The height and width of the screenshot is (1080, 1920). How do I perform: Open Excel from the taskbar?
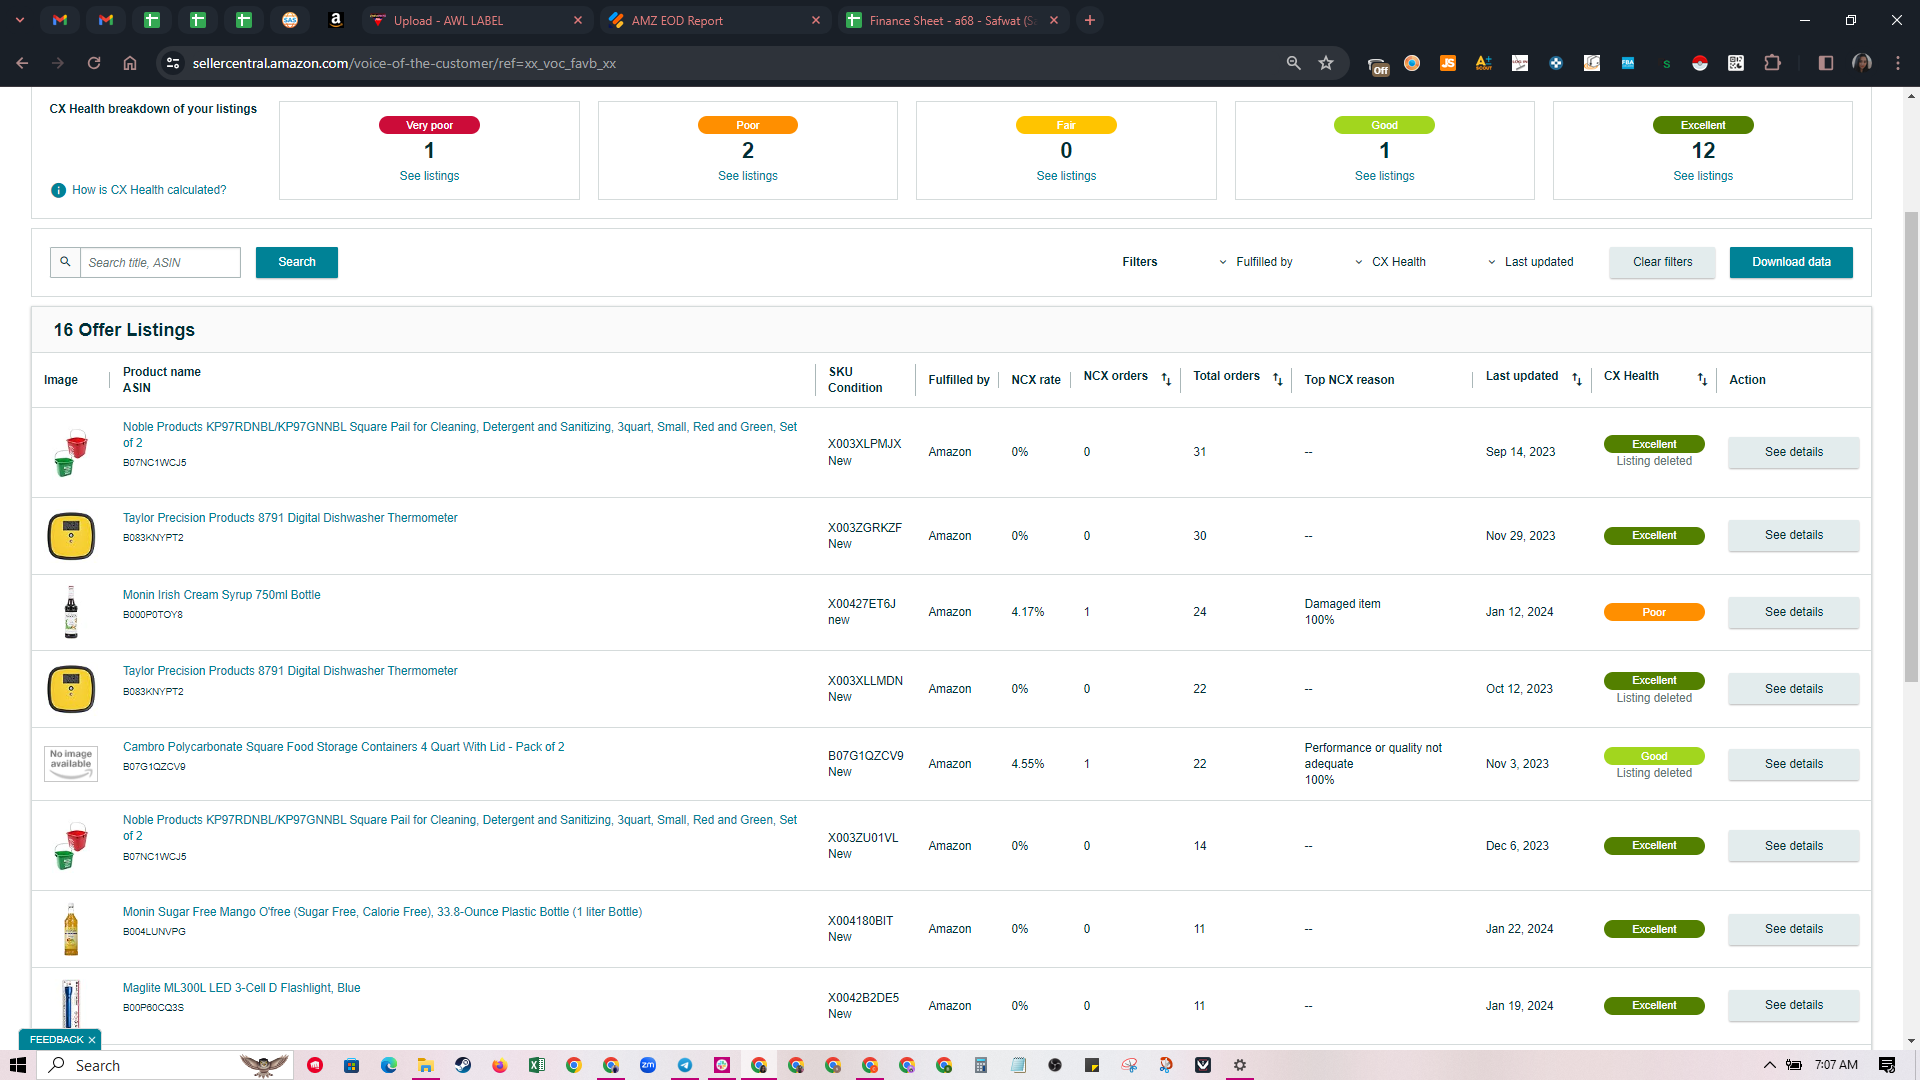pyautogui.click(x=537, y=1065)
